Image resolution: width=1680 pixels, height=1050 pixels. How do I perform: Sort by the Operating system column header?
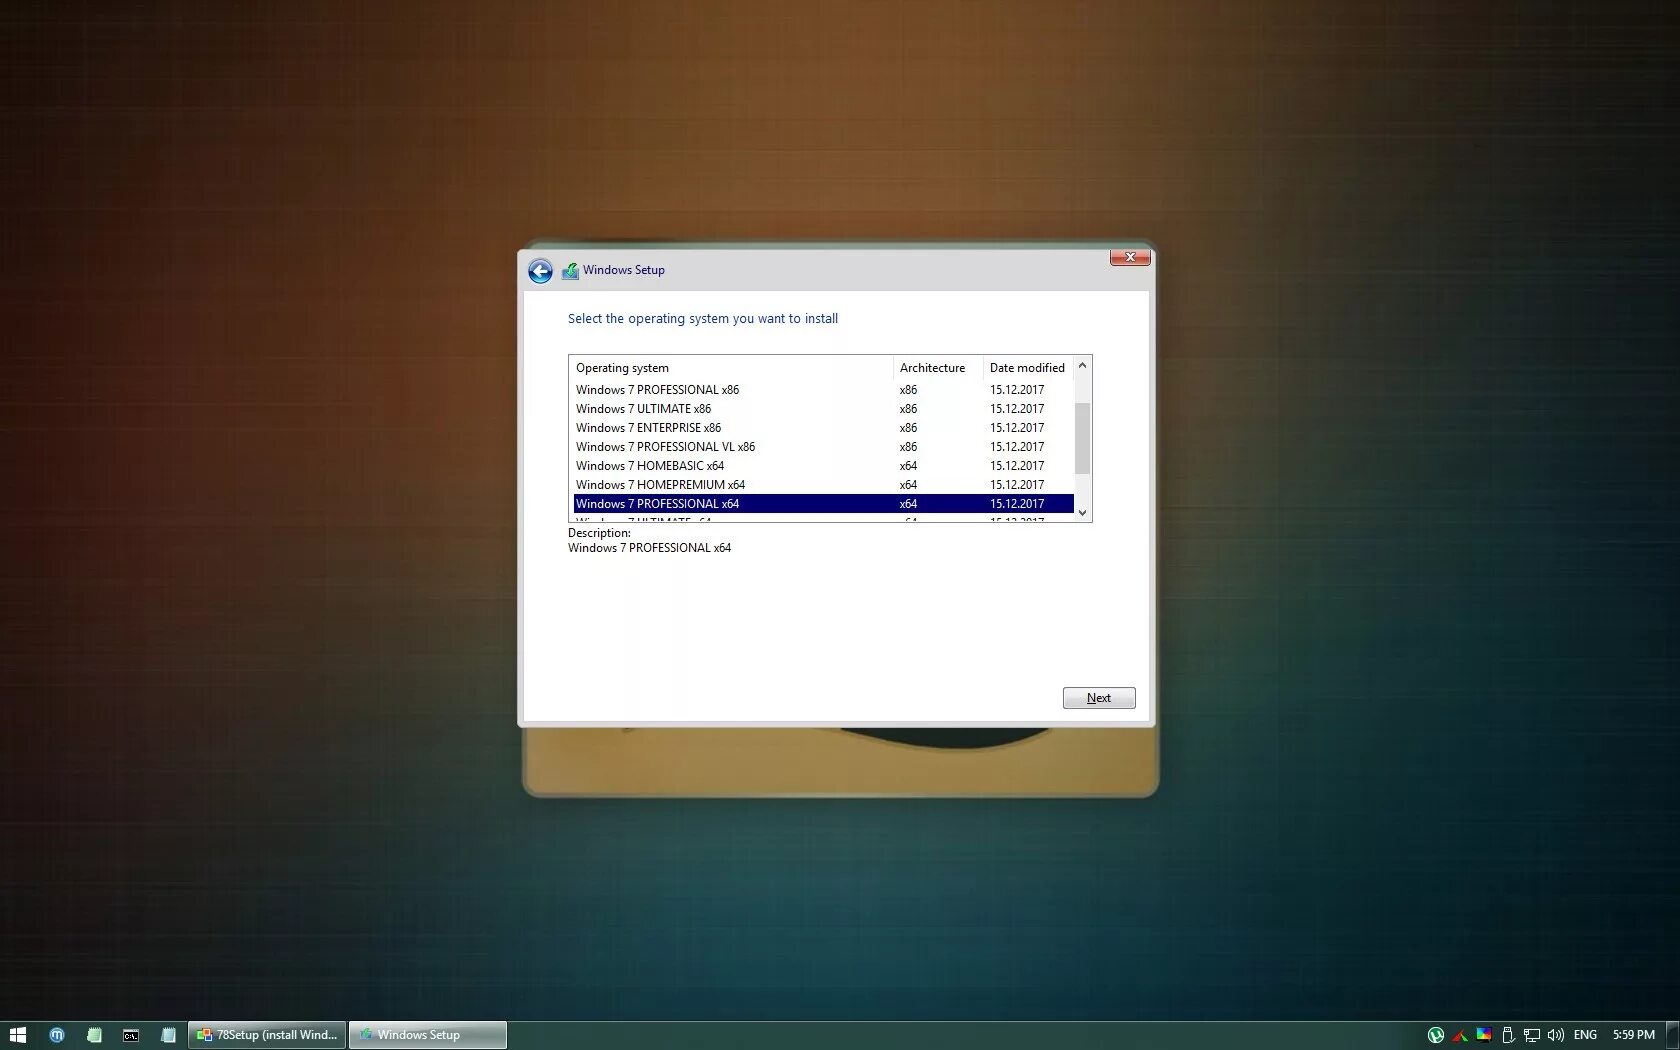point(731,368)
